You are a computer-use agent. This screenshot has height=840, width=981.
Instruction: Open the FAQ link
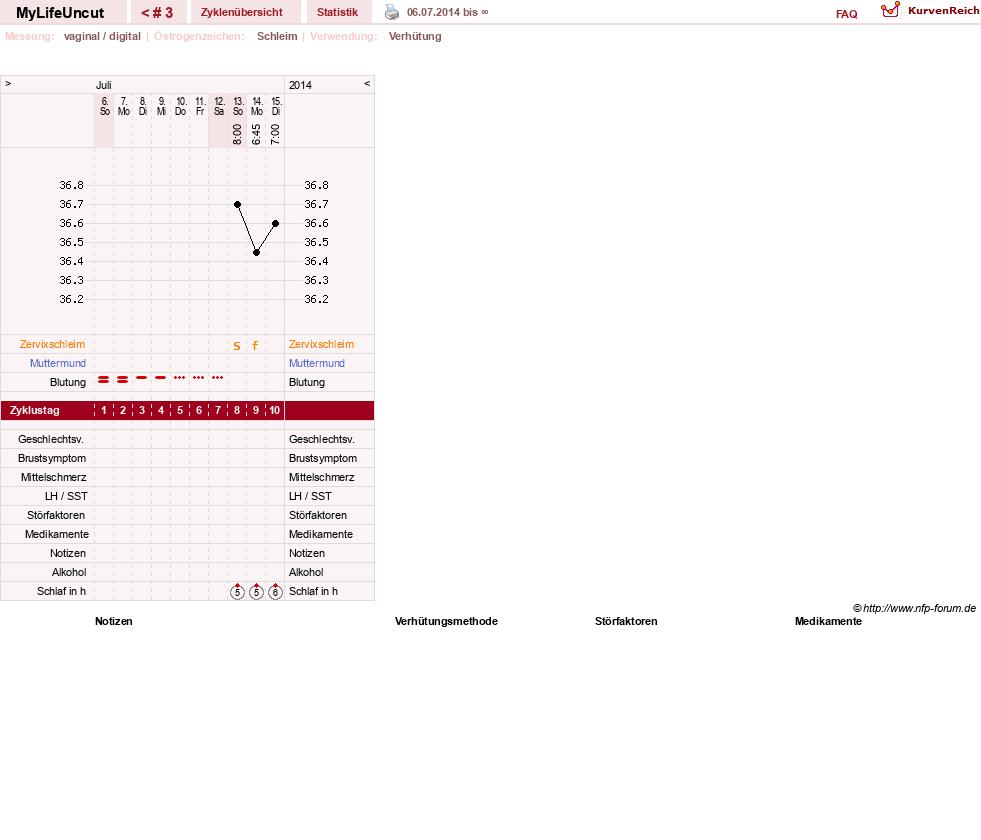[846, 14]
